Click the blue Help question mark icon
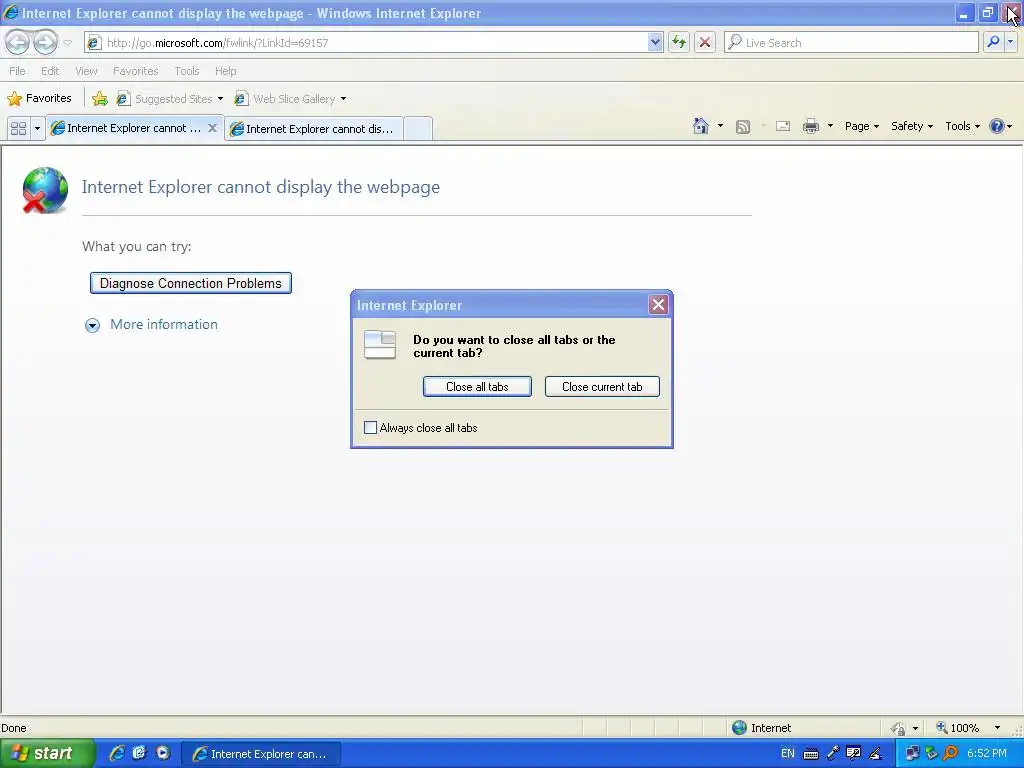 tap(997, 126)
